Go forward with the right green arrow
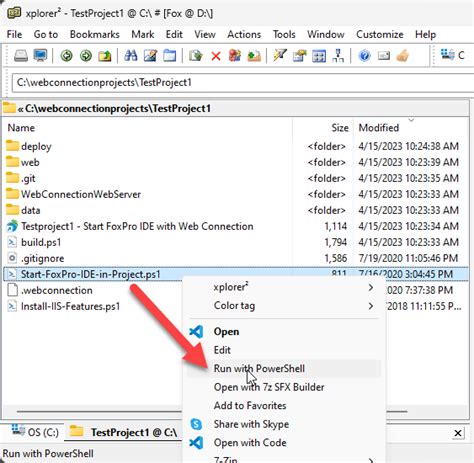 tap(86, 56)
